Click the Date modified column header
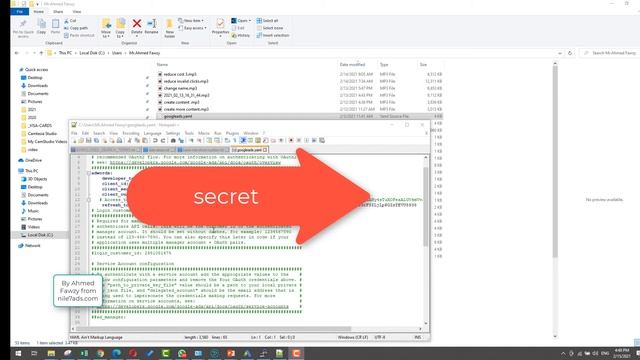Screen dimensions: 640x360 (352, 64)
